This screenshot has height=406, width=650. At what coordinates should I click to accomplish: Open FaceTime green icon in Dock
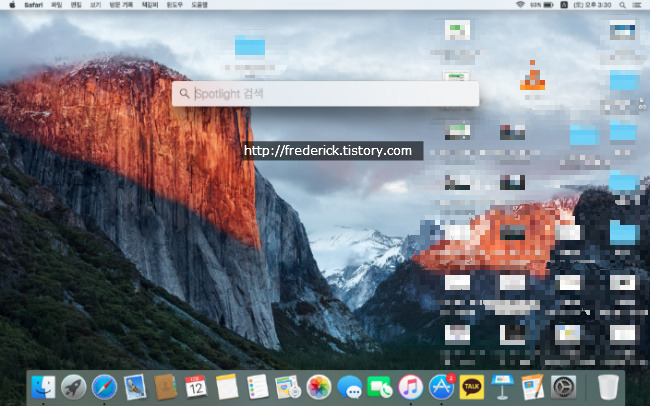[x=379, y=387]
